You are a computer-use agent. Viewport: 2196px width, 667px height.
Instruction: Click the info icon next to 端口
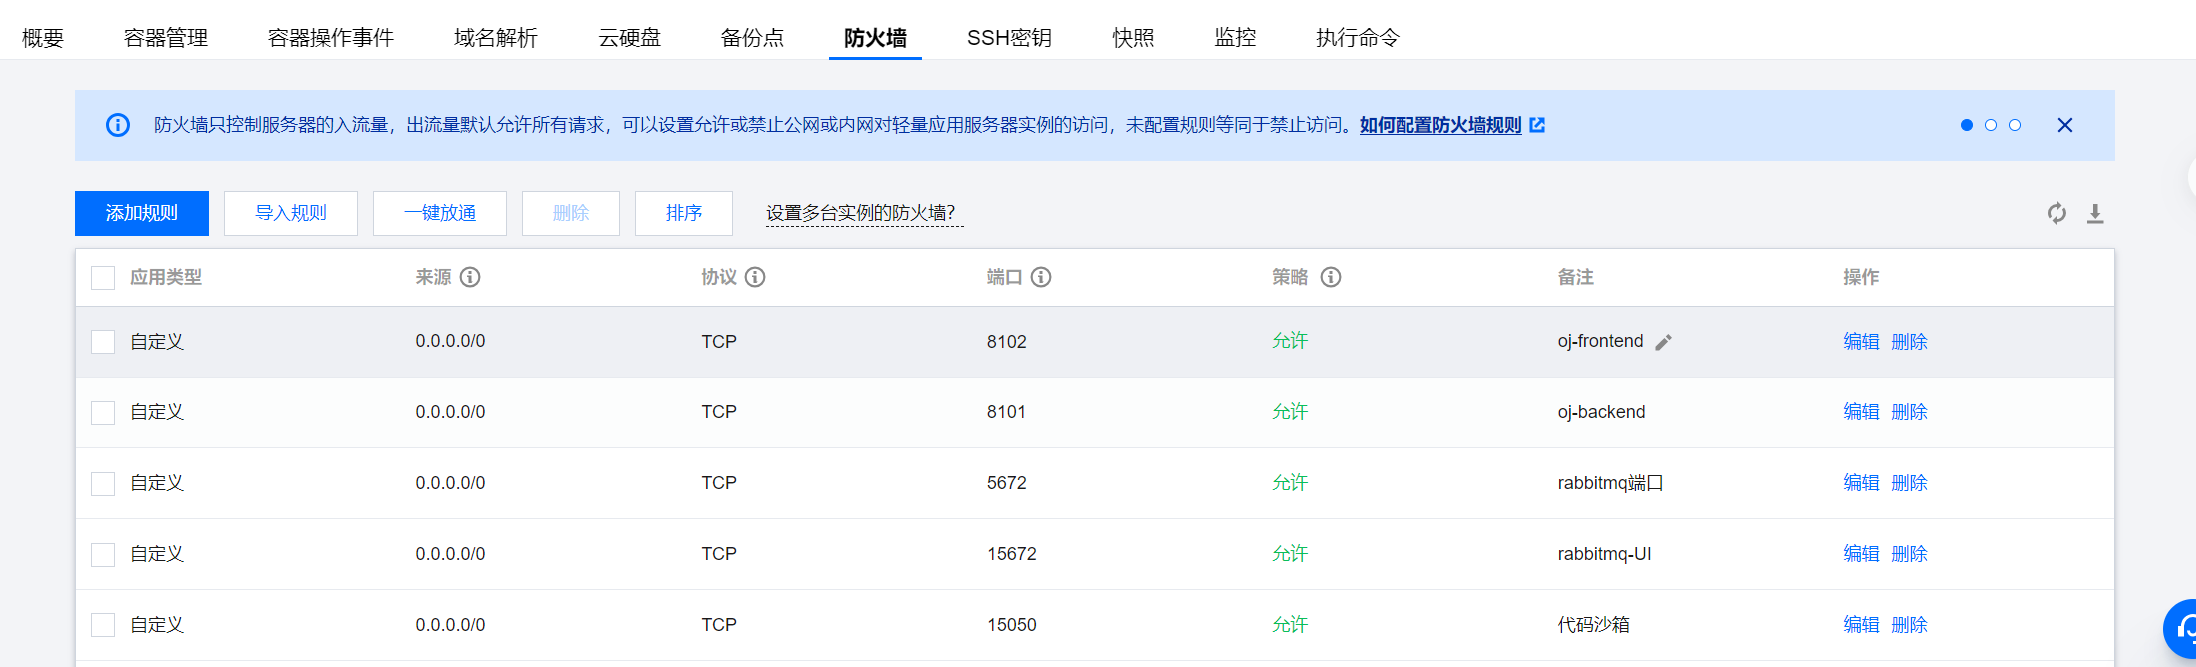coord(1041,277)
